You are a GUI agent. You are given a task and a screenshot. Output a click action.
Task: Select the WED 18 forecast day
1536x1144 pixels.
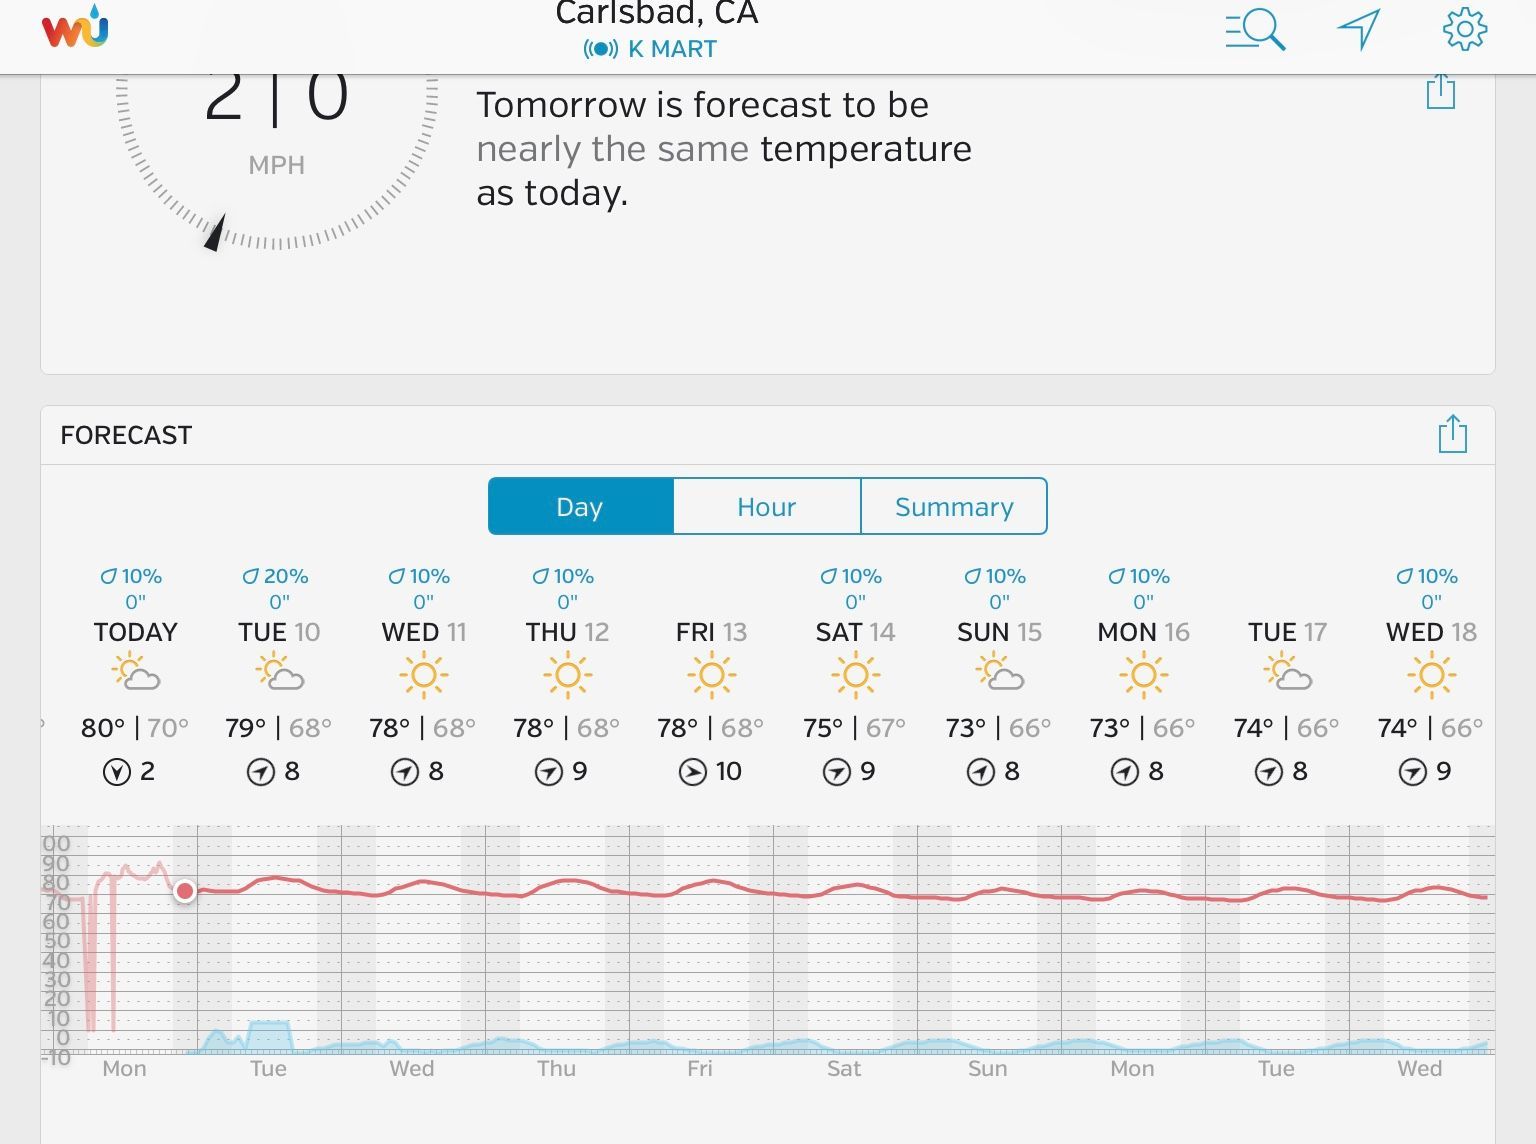click(1431, 632)
